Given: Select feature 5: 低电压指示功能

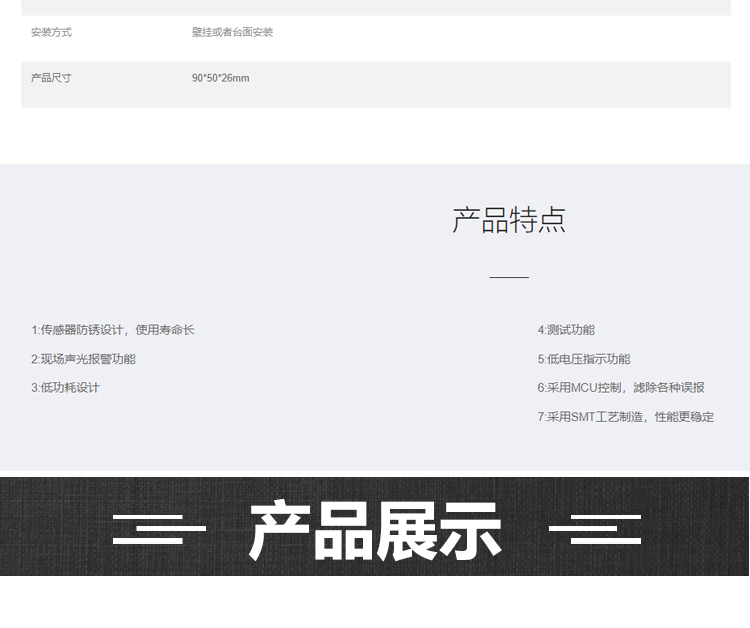Looking at the screenshot, I should click(584, 359).
